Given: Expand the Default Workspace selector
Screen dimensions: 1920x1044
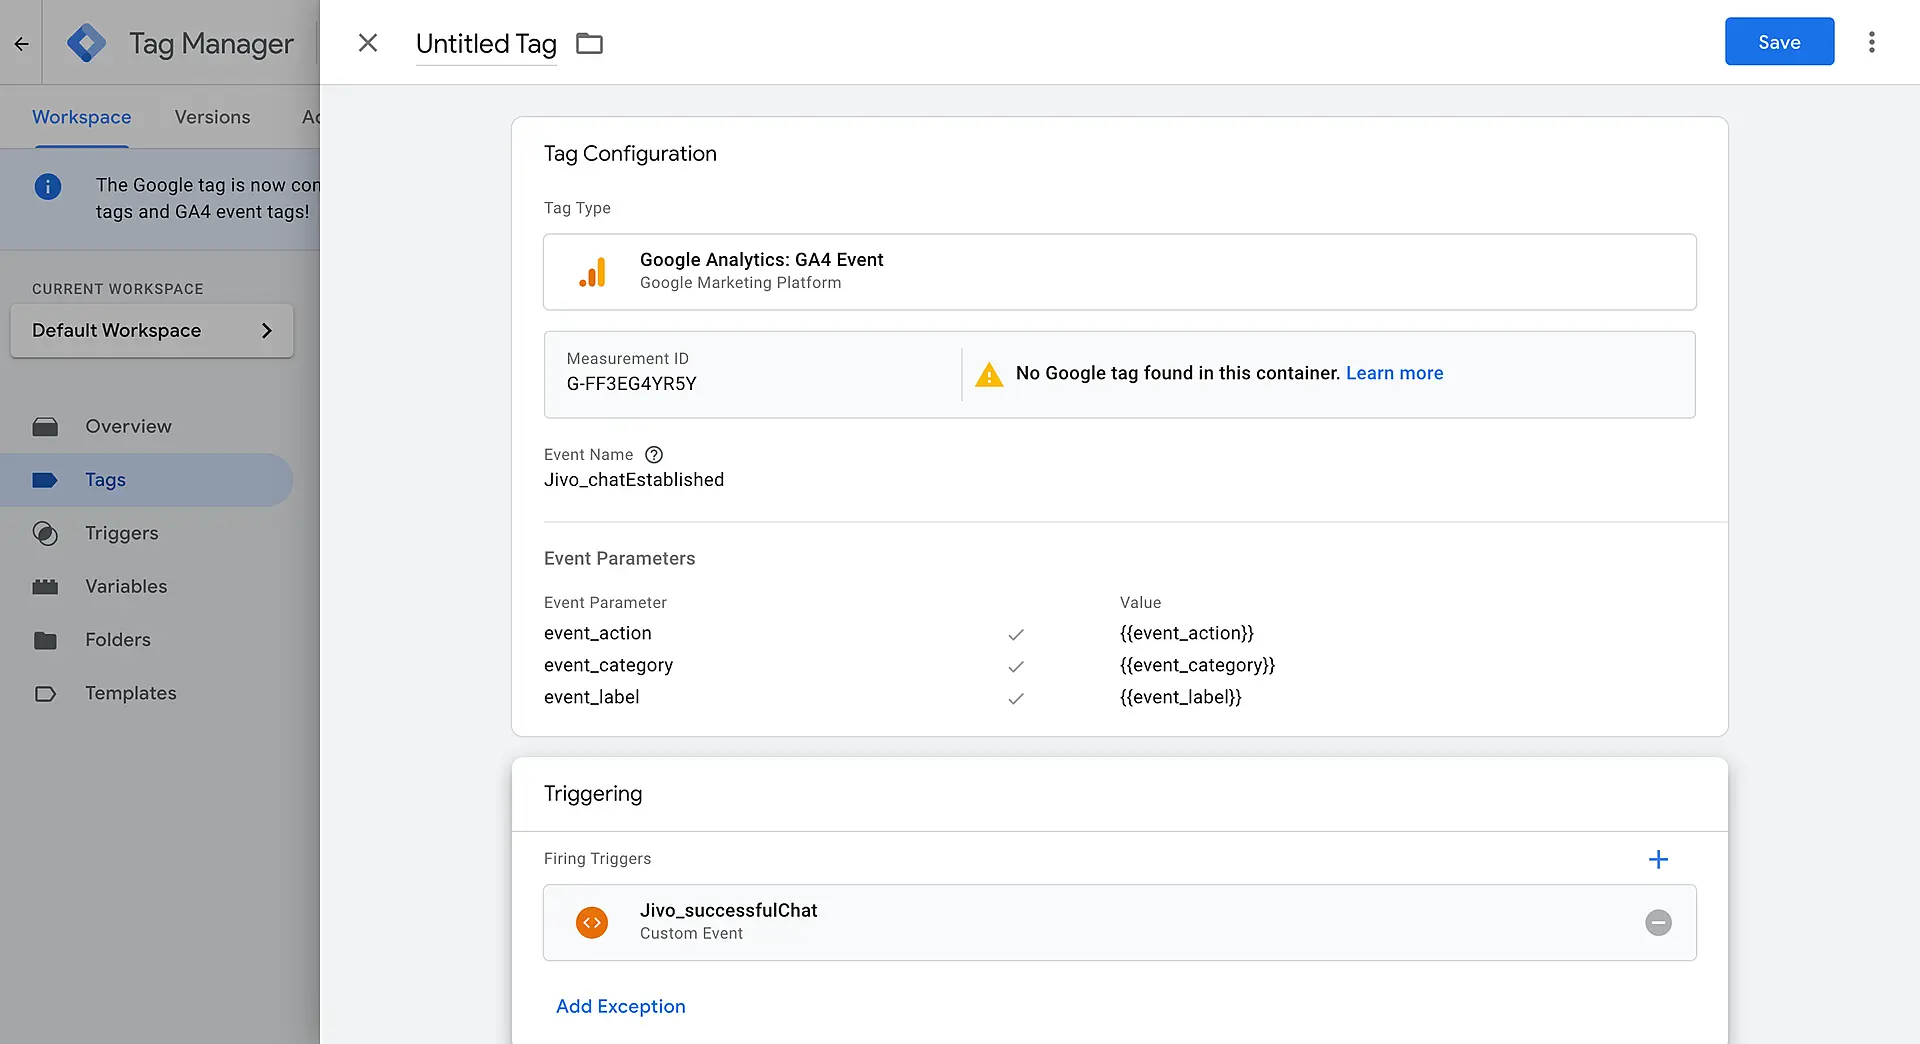Looking at the screenshot, I should (x=152, y=331).
